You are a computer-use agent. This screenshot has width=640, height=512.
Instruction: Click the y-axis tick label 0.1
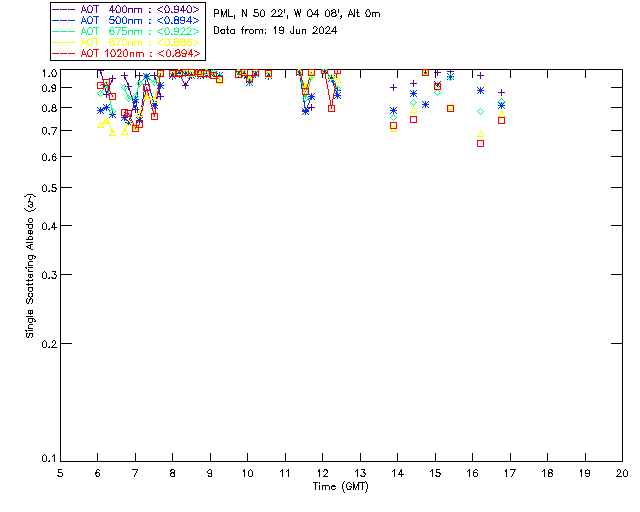click(x=46, y=459)
